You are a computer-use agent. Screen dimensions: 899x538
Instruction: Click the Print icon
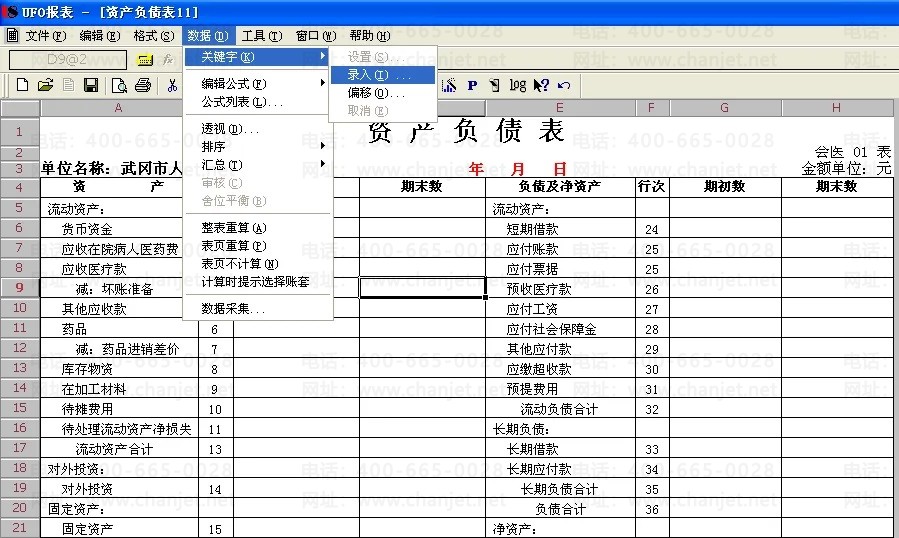143,85
